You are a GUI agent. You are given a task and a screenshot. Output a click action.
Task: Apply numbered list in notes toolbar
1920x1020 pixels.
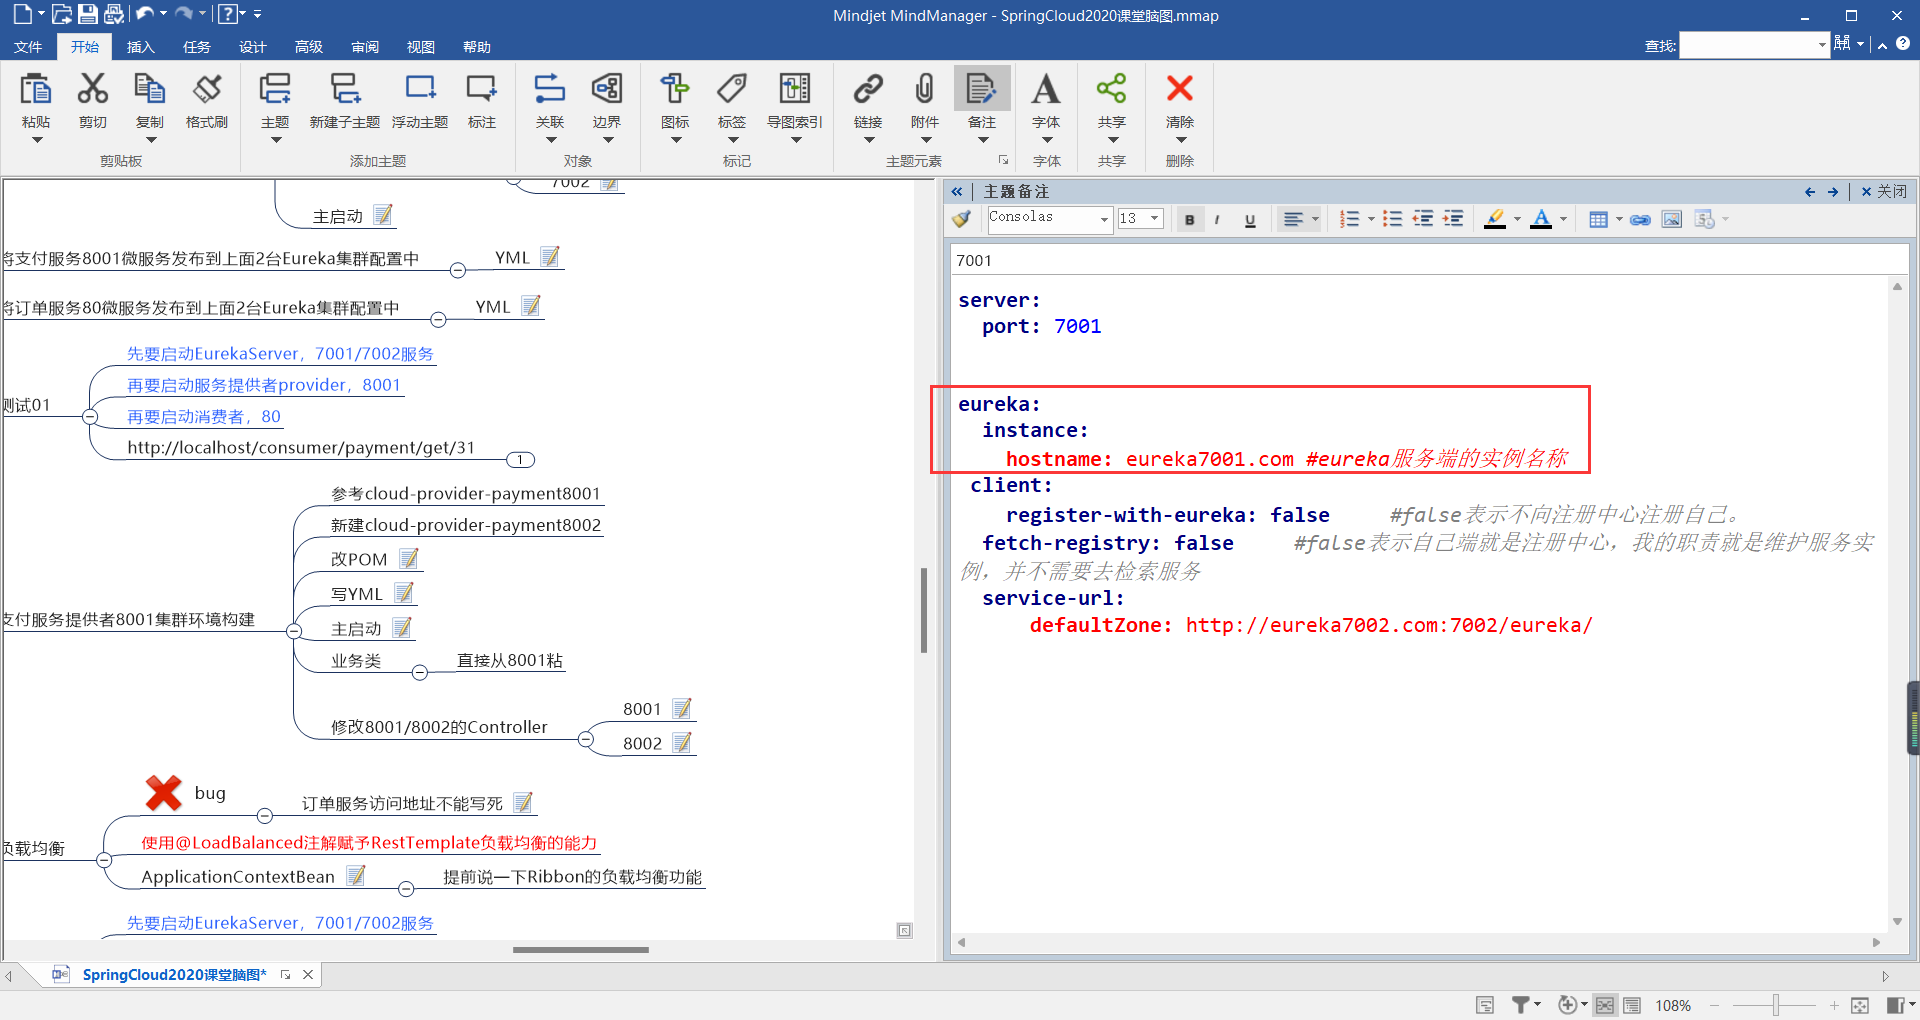pos(1350,220)
